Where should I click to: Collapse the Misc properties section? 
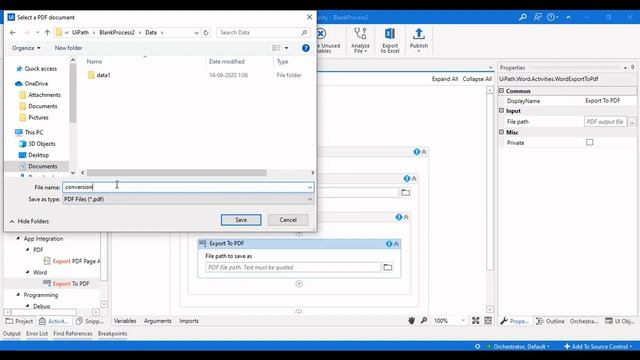[x=502, y=132]
